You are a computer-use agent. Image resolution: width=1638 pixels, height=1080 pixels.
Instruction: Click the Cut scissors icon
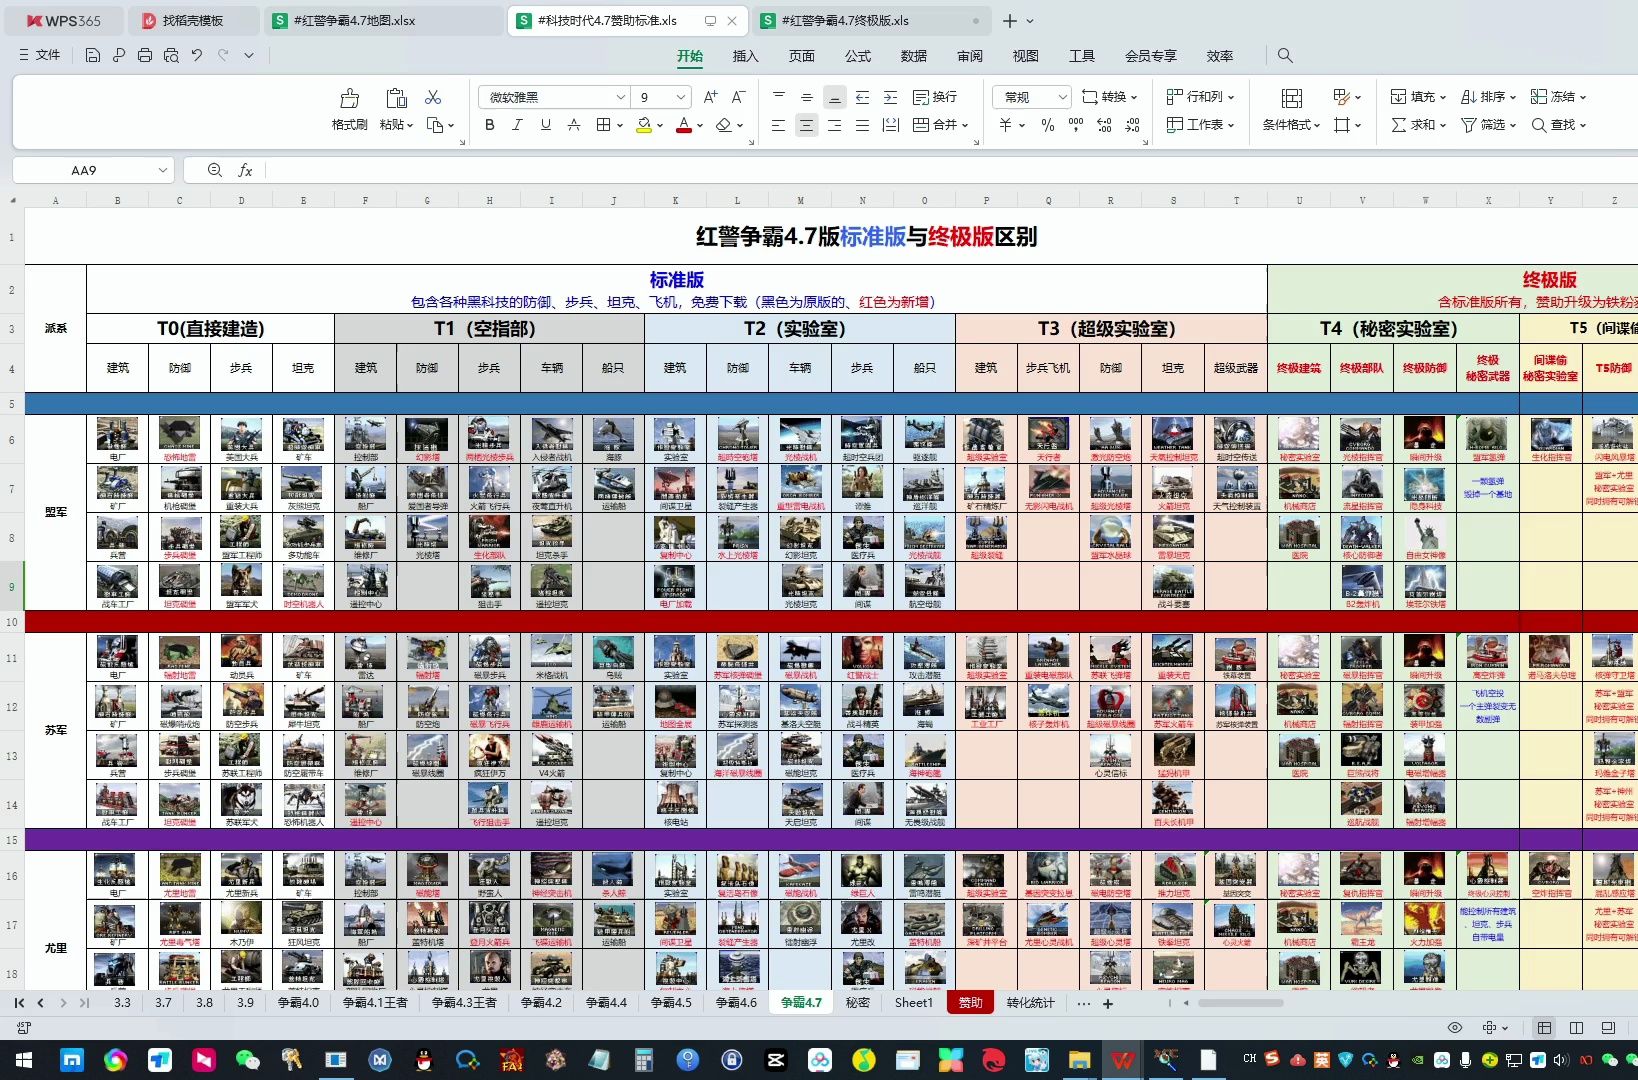(433, 97)
